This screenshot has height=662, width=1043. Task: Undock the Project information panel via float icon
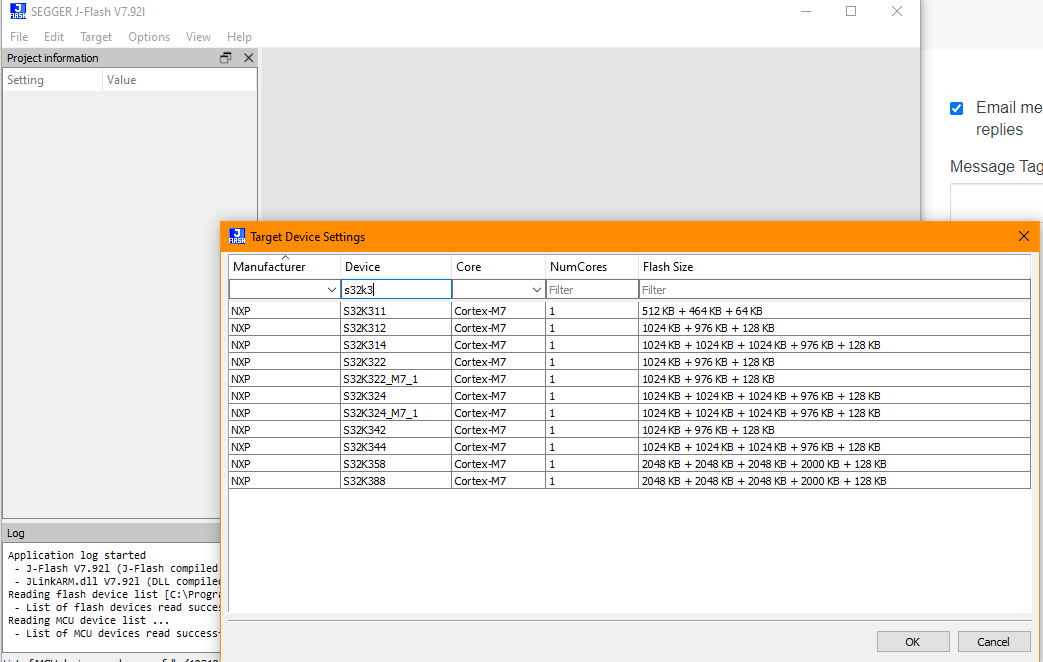(x=225, y=57)
